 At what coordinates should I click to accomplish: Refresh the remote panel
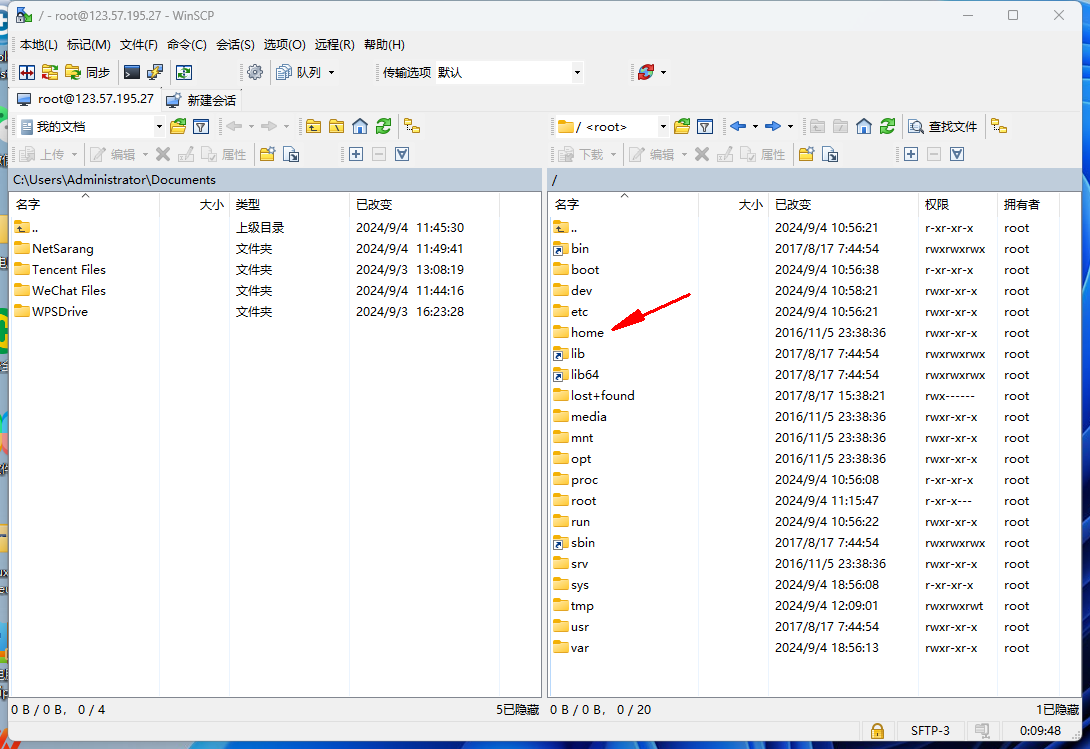click(887, 127)
